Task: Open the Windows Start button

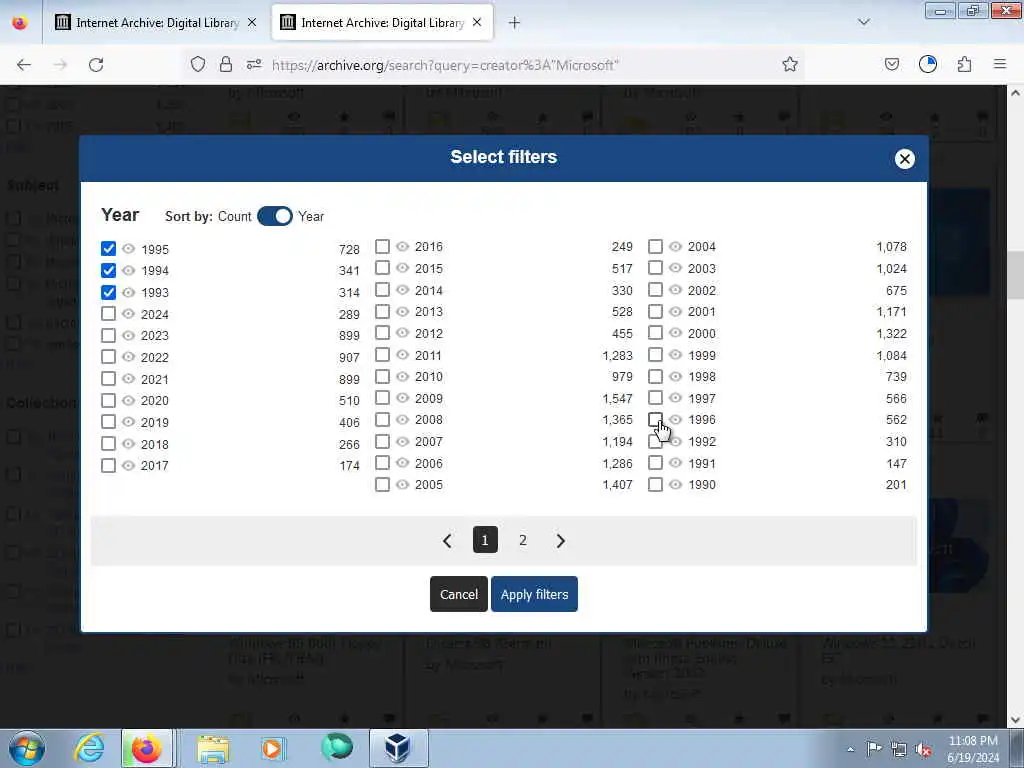Action: pyautogui.click(x=27, y=748)
